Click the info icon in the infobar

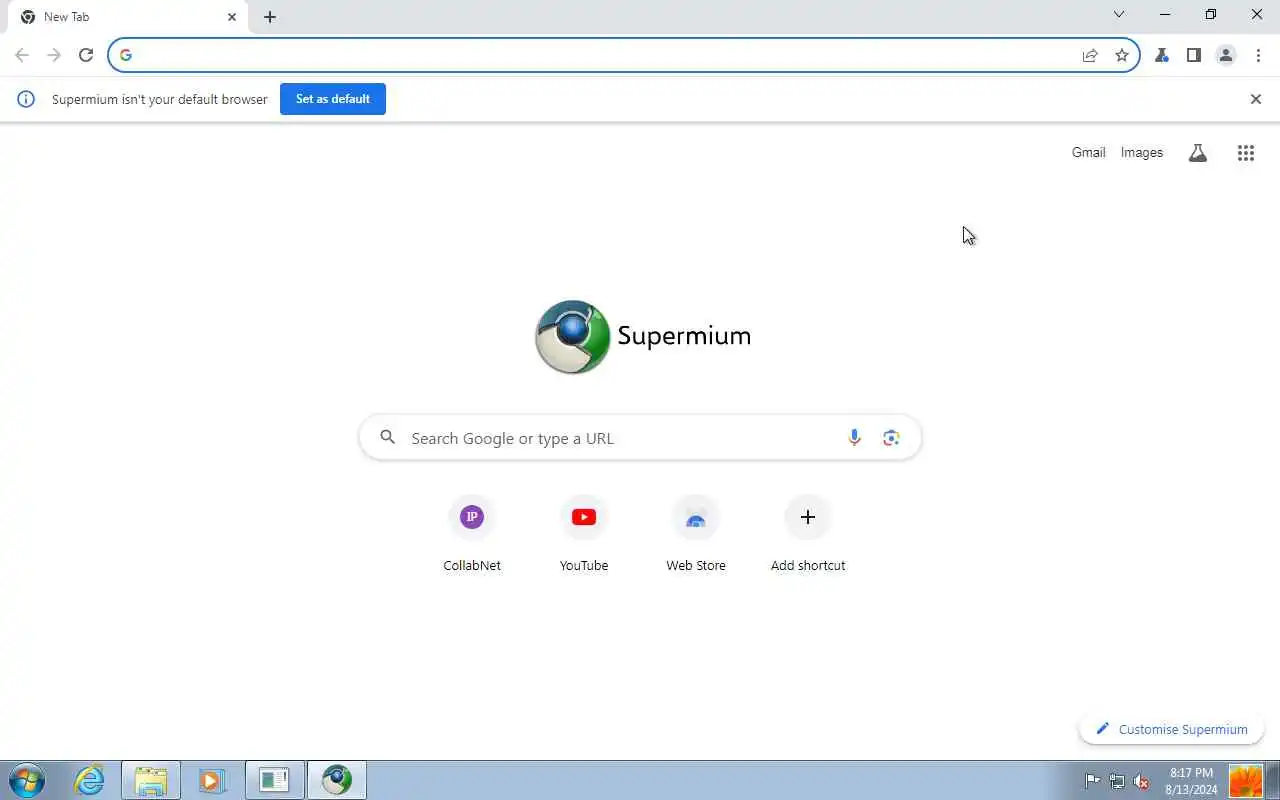(26, 99)
